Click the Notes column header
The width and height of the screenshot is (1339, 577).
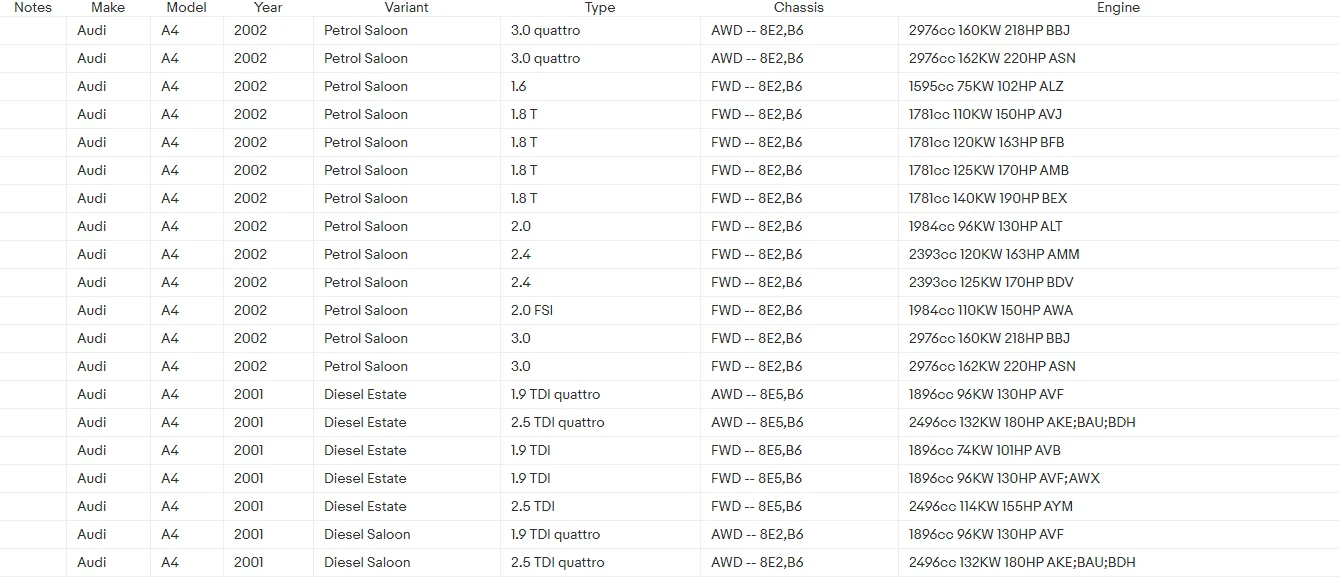click(x=33, y=7)
